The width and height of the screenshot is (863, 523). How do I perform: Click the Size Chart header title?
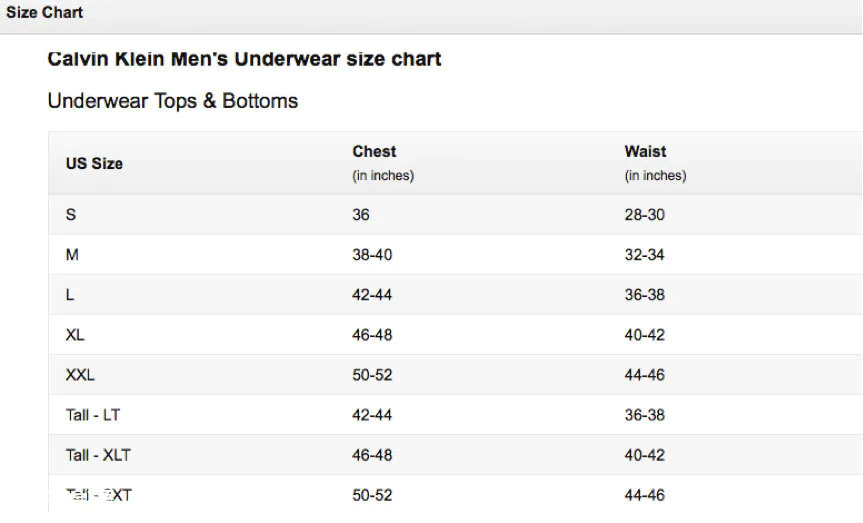(x=45, y=12)
